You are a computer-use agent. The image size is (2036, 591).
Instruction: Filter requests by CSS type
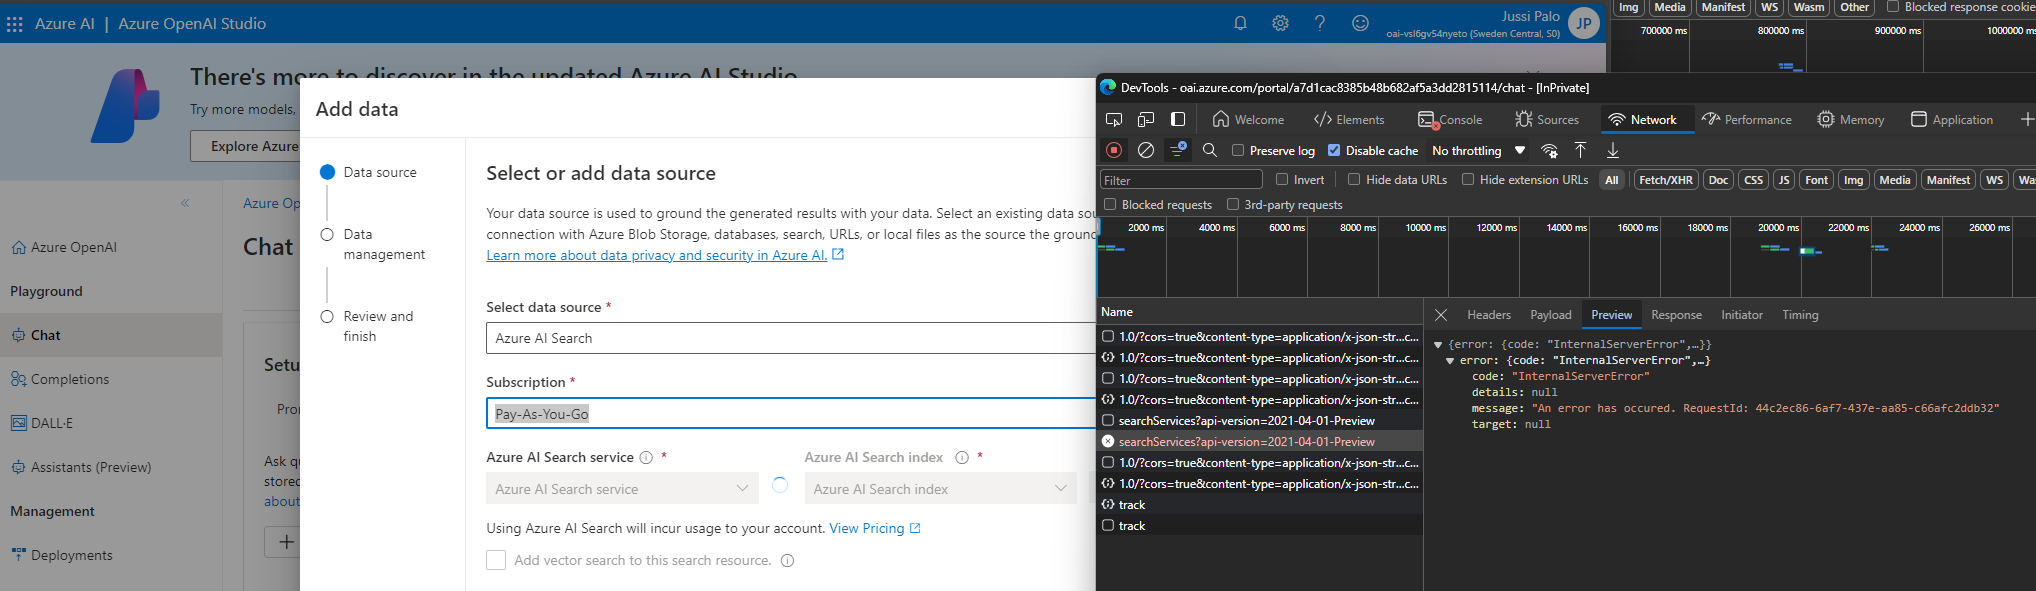[1753, 180]
